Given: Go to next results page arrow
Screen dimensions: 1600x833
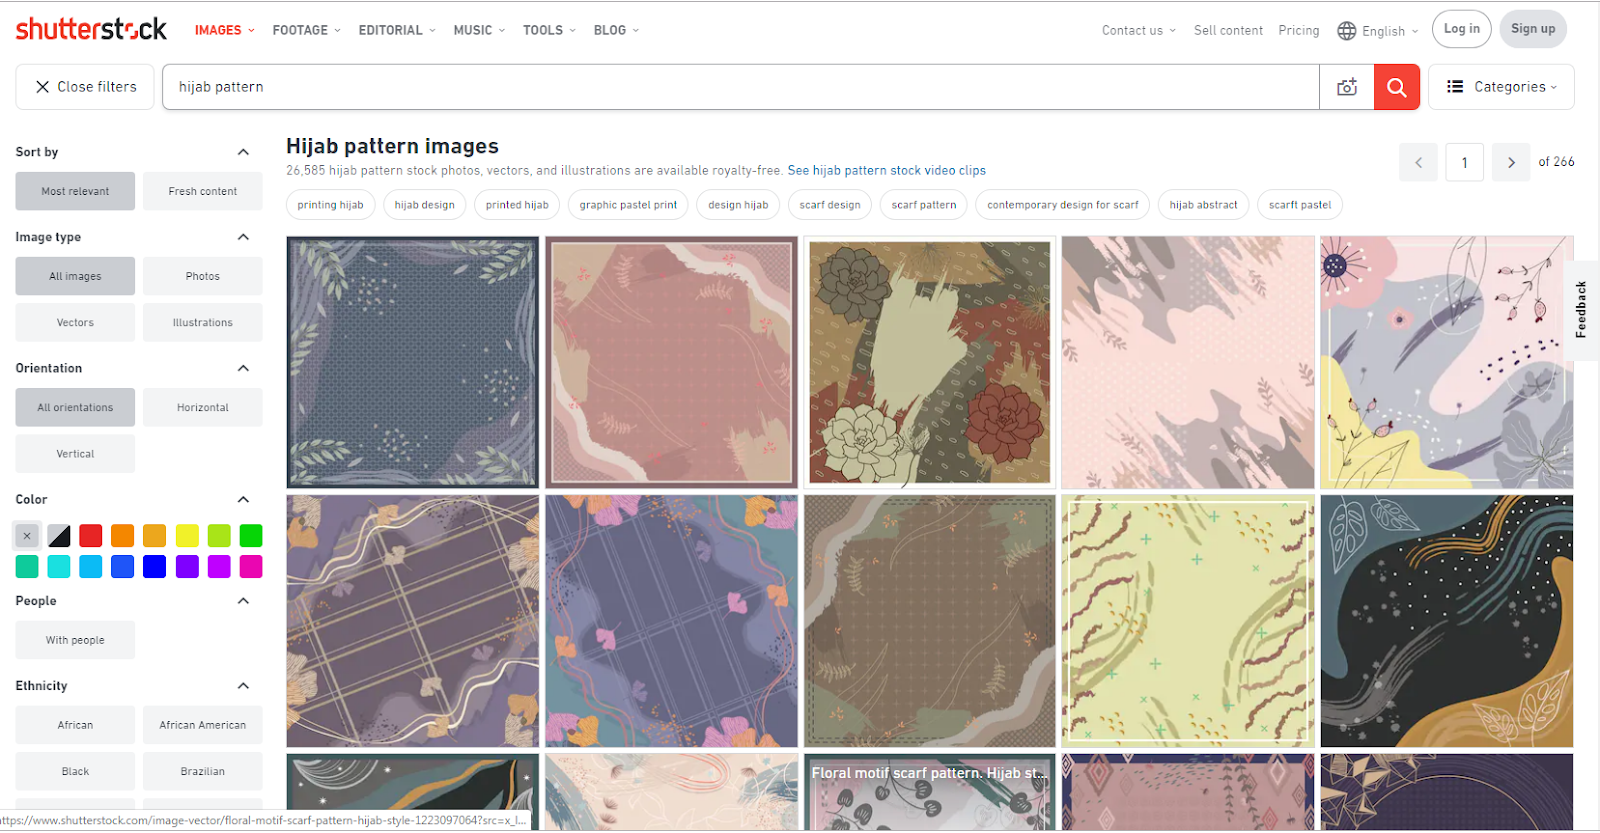Looking at the screenshot, I should [x=1511, y=162].
